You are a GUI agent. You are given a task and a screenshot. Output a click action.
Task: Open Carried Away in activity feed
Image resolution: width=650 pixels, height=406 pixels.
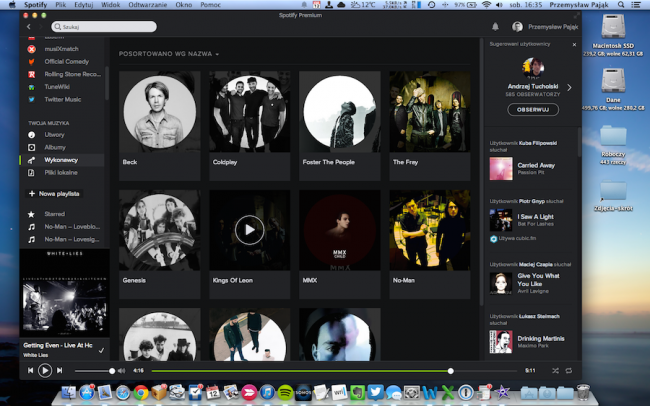pos(536,165)
